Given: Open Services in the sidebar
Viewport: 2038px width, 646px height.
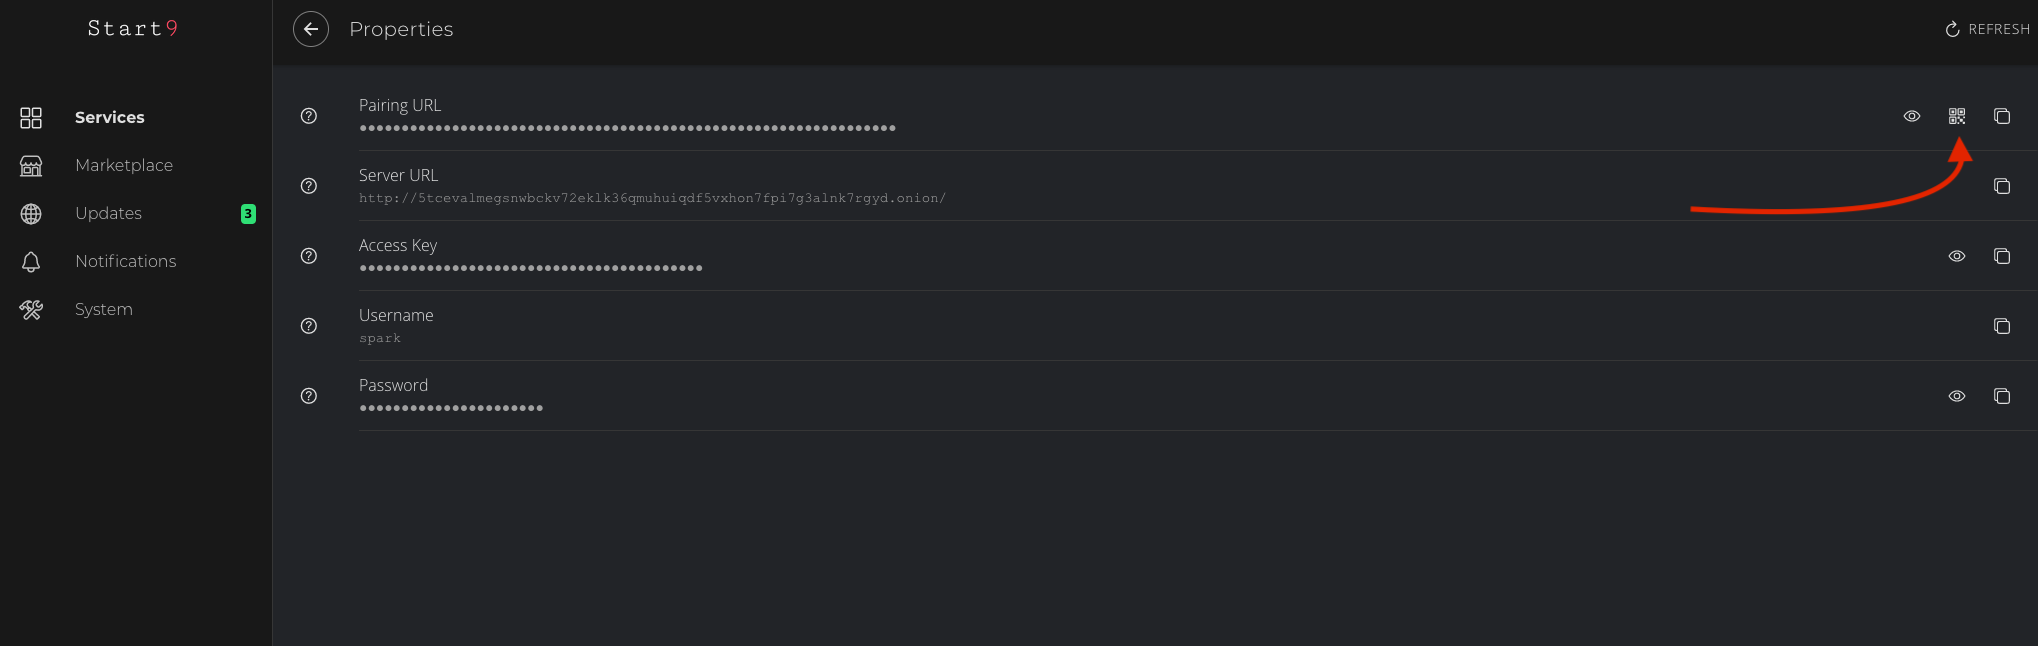Looking at the screenshot, I should click(x=109, y=117).
